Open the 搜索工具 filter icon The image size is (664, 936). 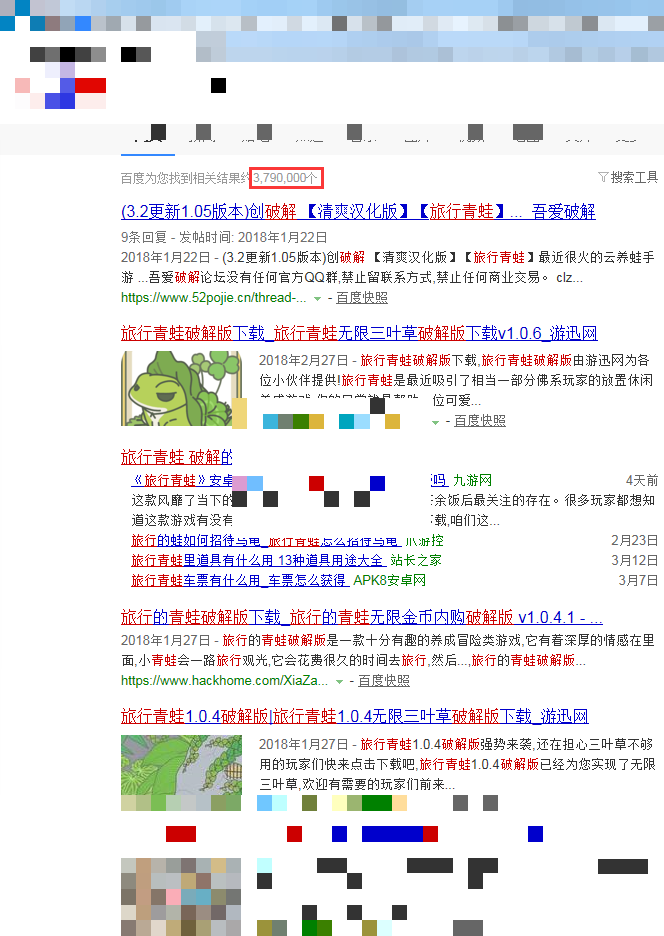point(603,177)
